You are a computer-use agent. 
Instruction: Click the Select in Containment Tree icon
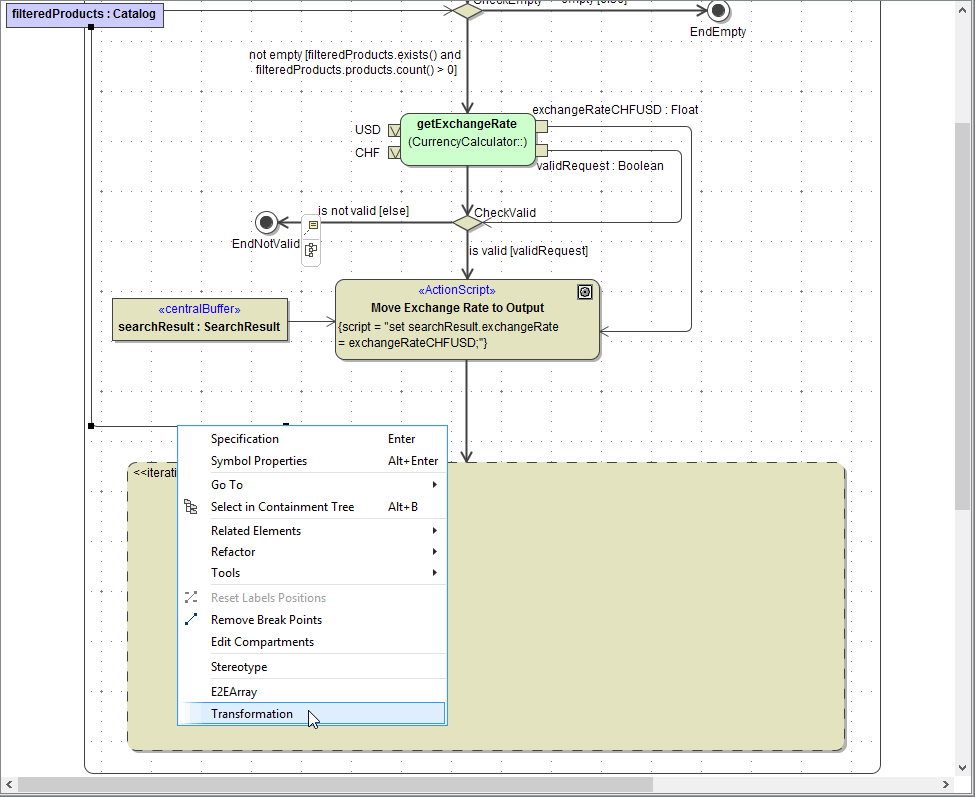coord(191,507)
